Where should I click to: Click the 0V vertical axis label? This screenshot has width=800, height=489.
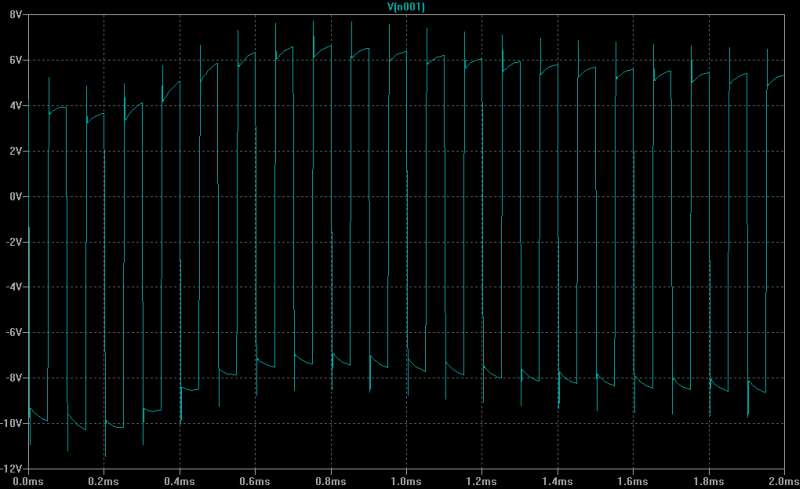pyautogui.click(x=16, y=197)
